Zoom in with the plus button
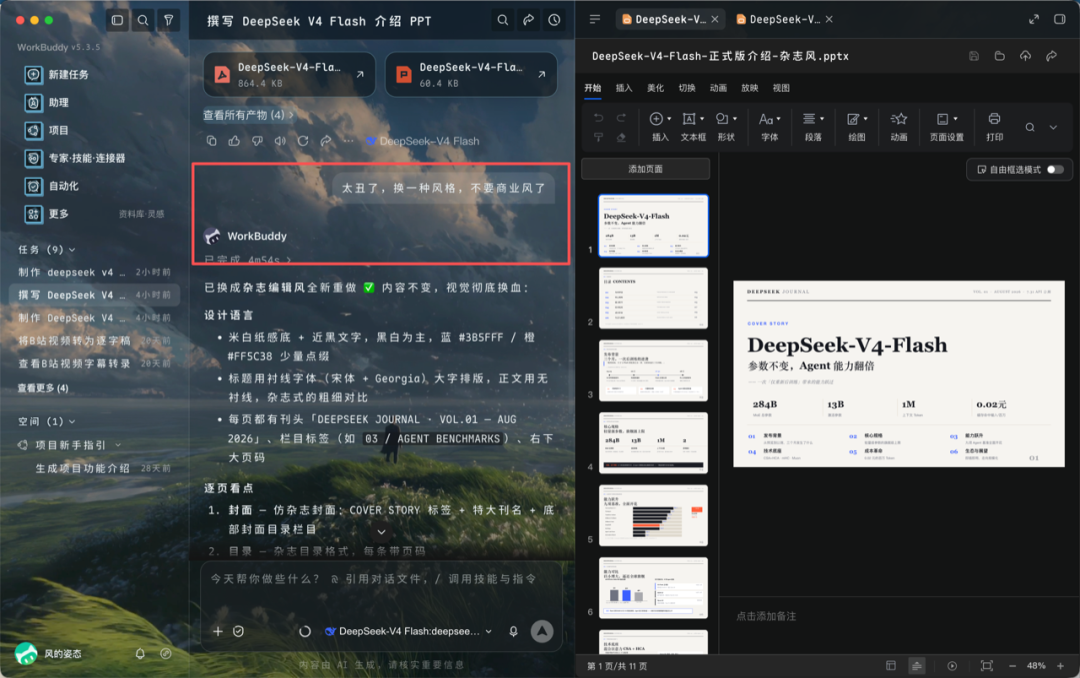The width and height of the screenshot is (1080, 678). (1060, 666)
